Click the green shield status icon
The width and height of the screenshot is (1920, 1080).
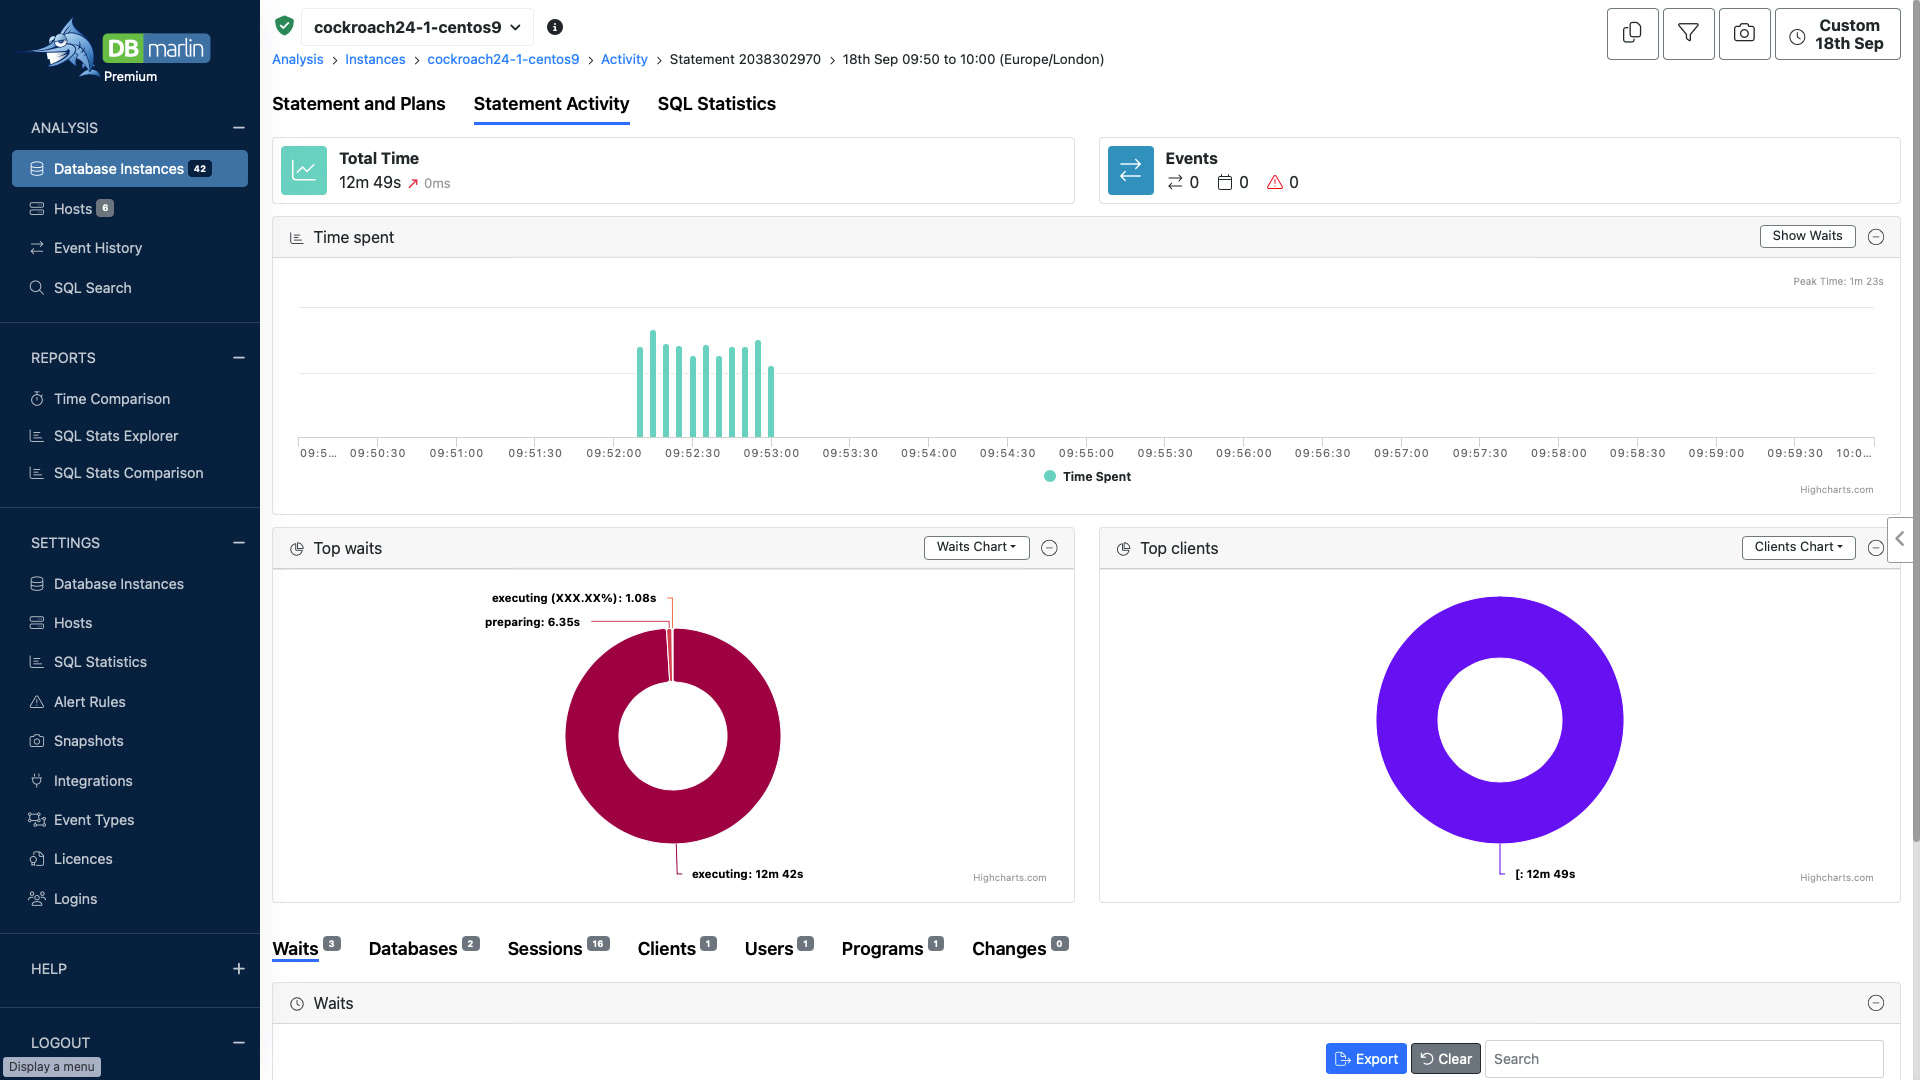[x=284, y=26]
